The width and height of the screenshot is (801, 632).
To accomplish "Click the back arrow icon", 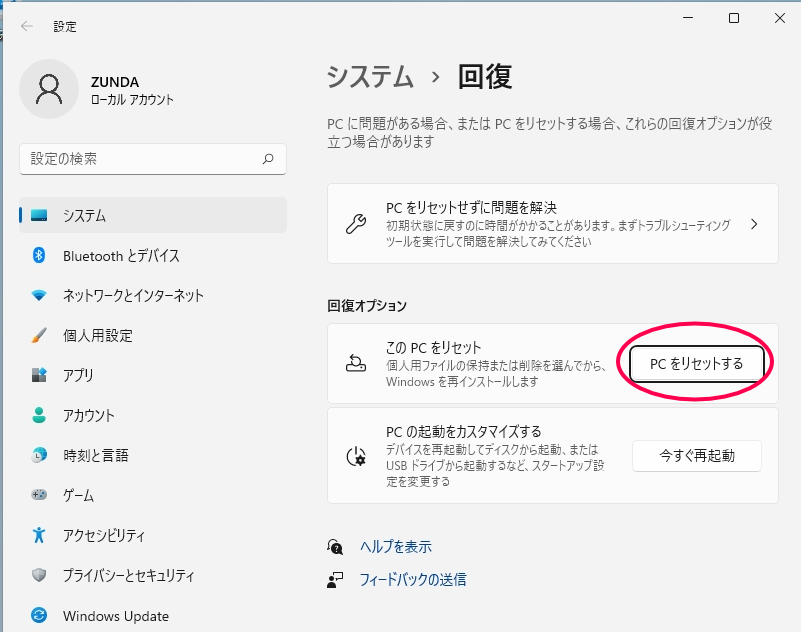I will tap(27, 26).
